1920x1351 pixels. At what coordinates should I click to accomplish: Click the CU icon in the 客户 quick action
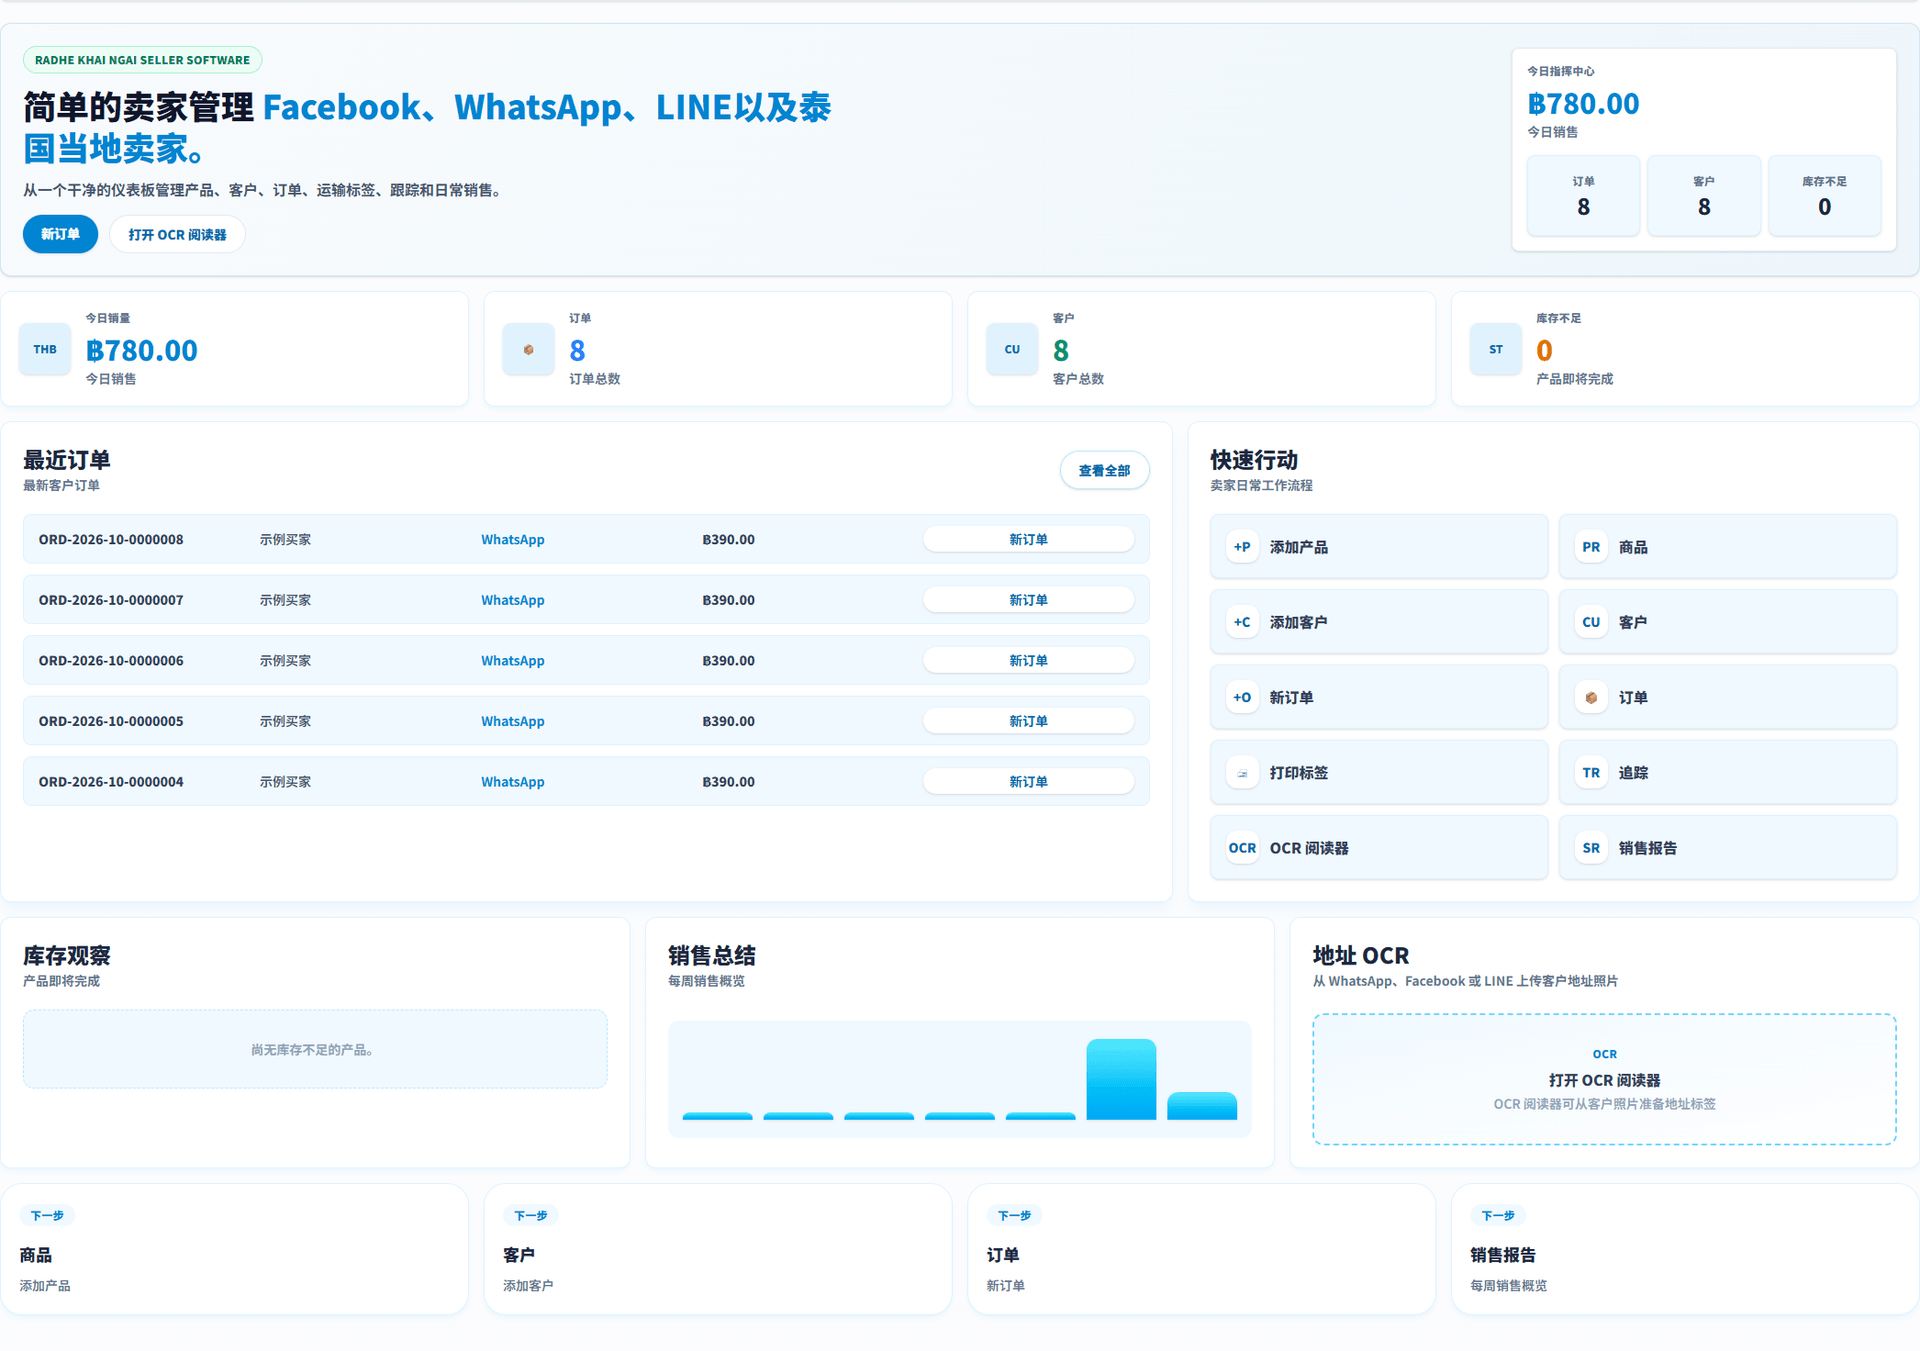tap(1591, 622)
